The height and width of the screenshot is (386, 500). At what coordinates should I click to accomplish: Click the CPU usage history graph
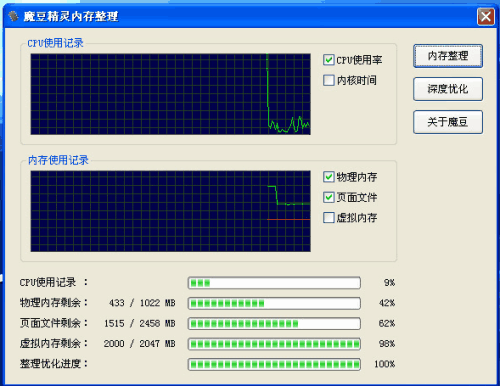point(171,94)
